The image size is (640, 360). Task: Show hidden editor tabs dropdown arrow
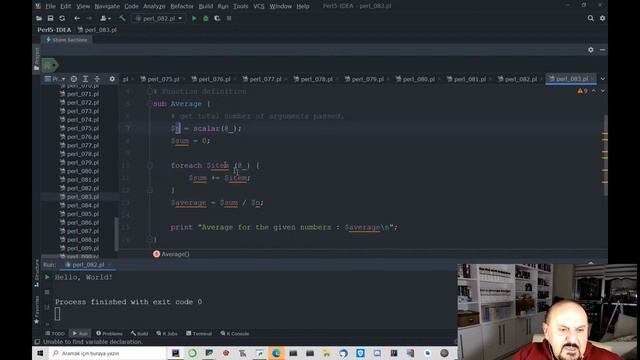click(x=602, y=79)
